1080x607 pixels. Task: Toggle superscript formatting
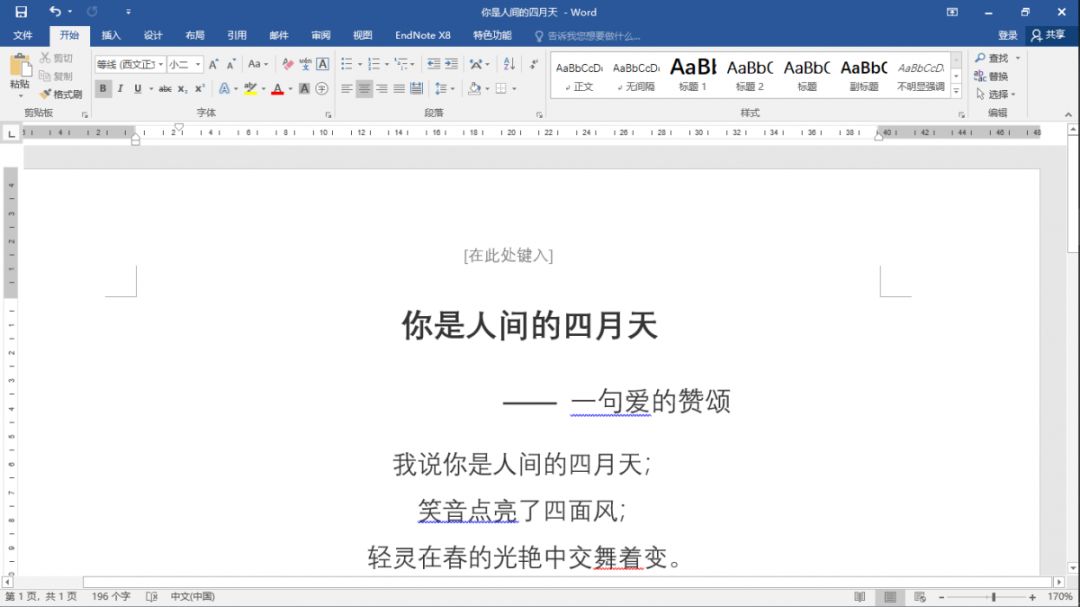point(198,89)
